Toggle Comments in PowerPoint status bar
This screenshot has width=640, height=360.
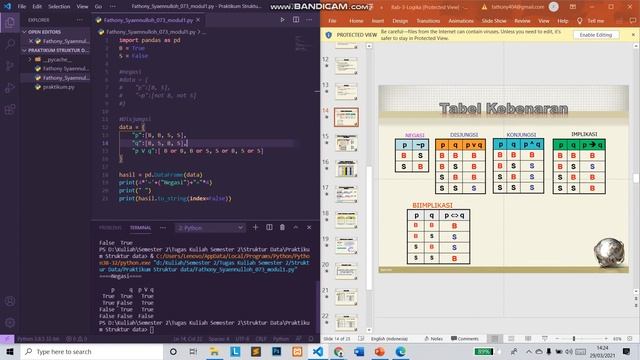(464, 339)
